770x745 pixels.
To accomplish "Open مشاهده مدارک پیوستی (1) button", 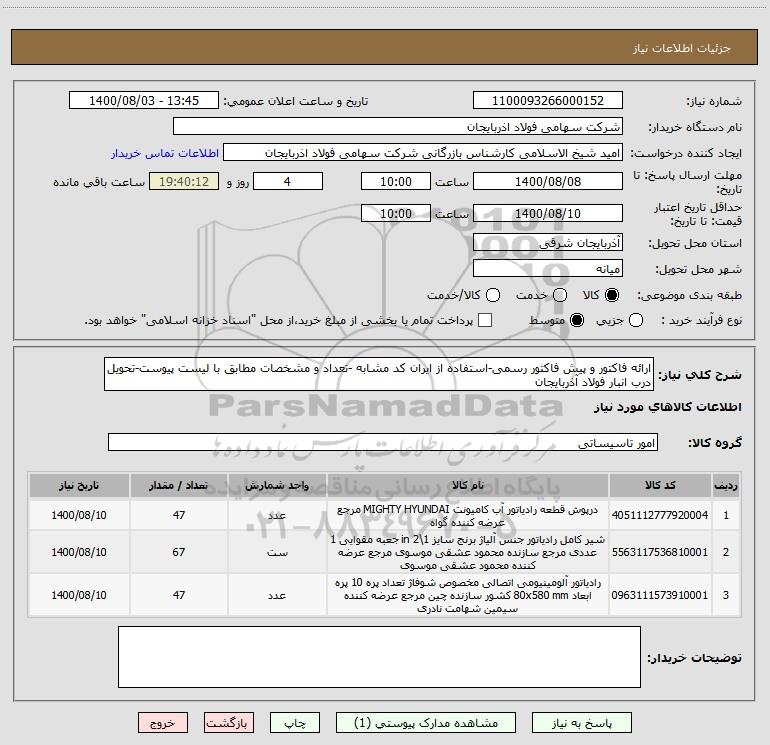I will (x=426, y=723).
